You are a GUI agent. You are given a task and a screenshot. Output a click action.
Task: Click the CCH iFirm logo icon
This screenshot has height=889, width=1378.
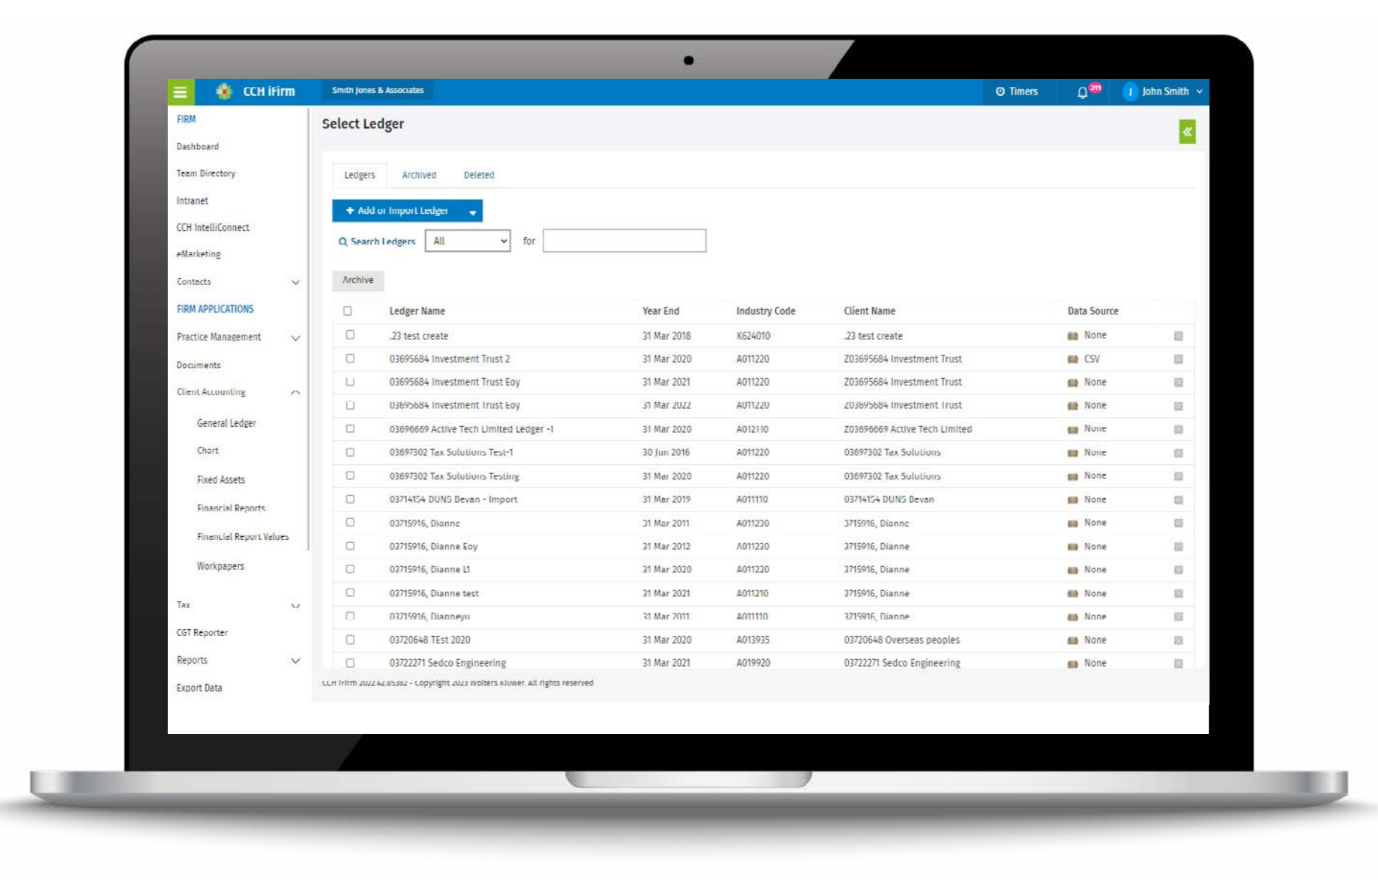(224, 92)
